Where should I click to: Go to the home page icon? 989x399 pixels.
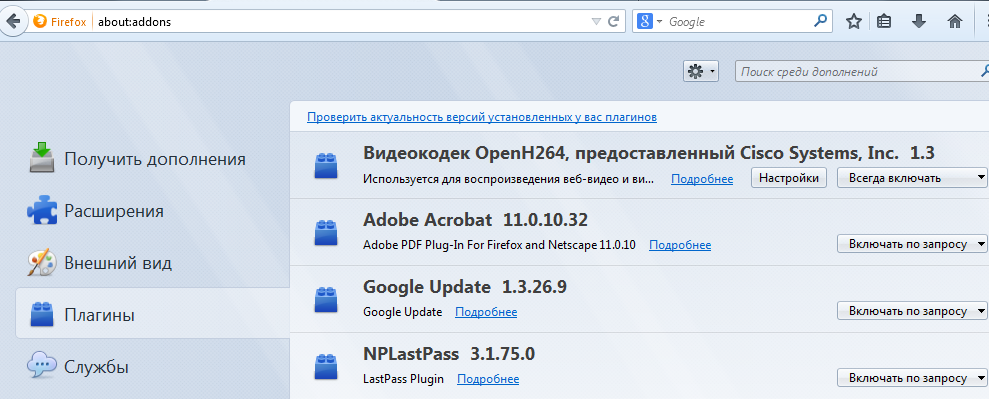pos(955,21)
